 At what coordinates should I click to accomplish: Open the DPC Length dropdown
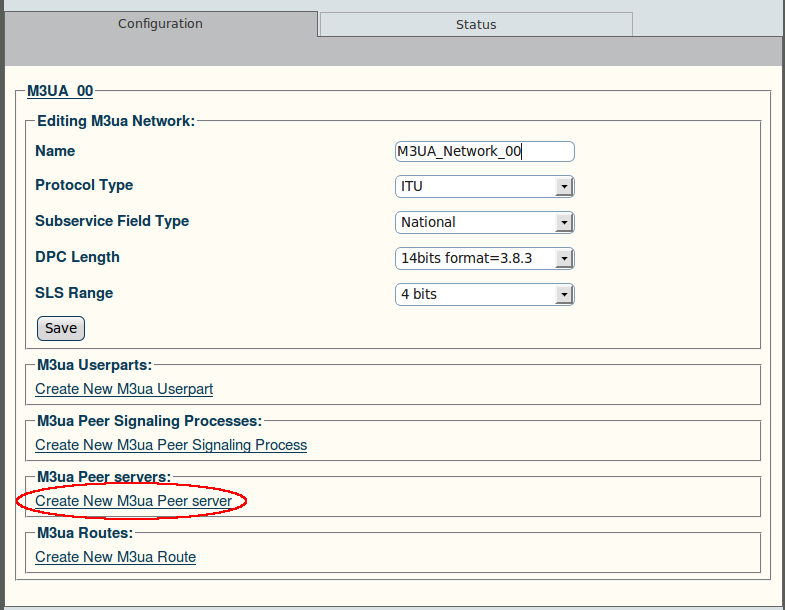(x=485, y=258)
